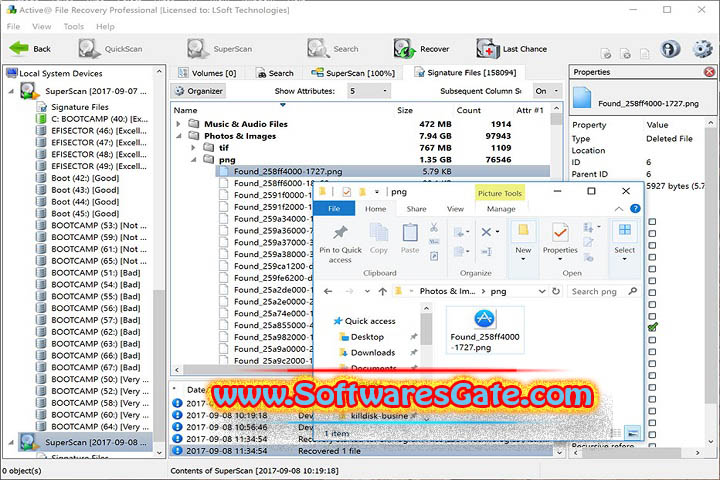720x480 pixels.
Task: Click the Organizer button
Action: tap(199, 91)
